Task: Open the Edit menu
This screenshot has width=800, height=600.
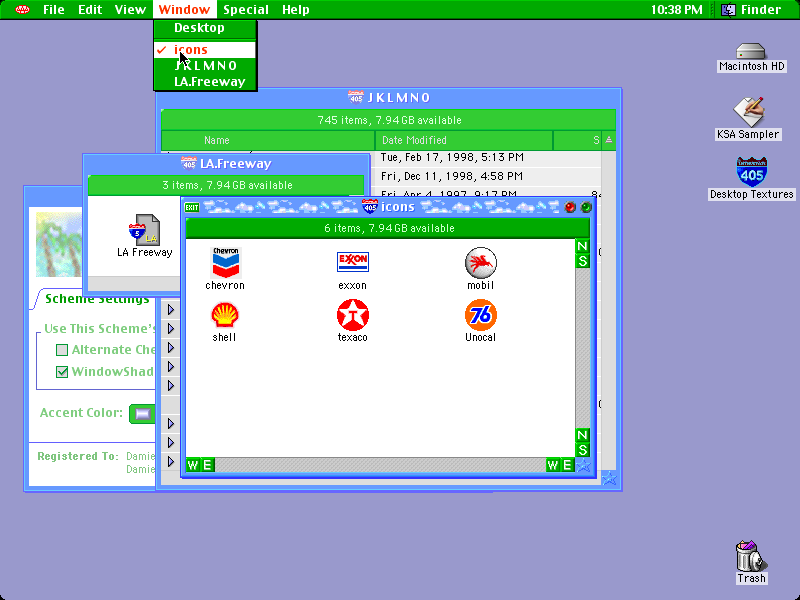Action: click(90, 9)
